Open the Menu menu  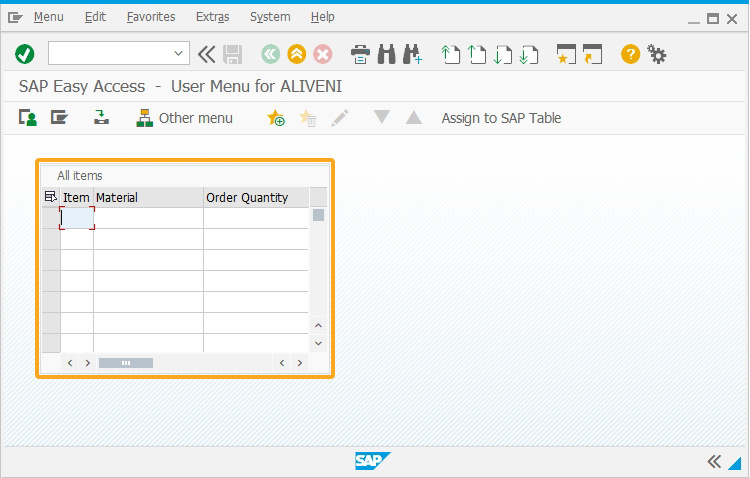[48, 17]
